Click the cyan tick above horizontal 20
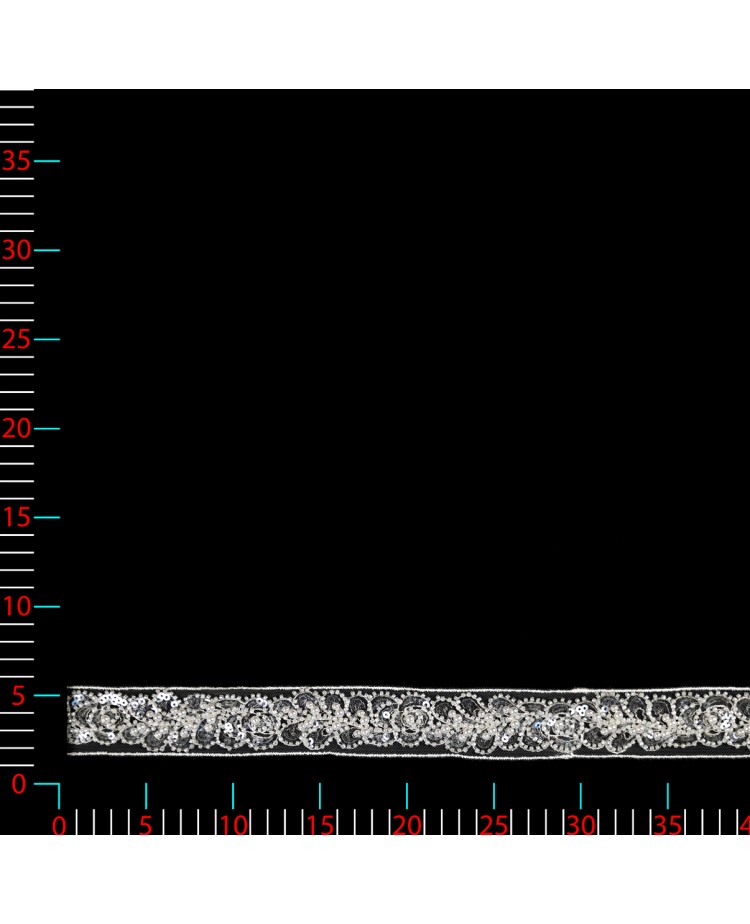The width and height of the screenshot is (750, 924). 407,796
